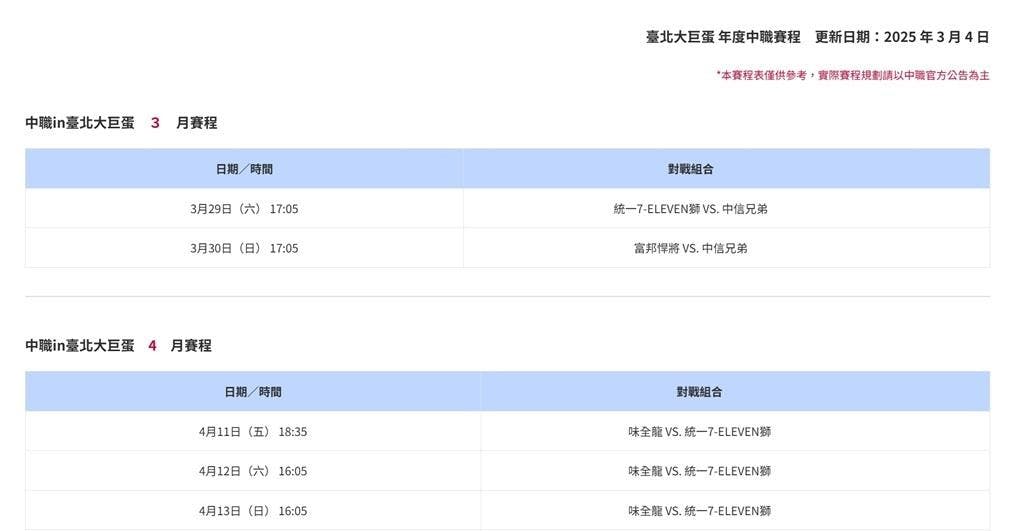
Task: Click 日期／時間 header in March table
Action: coord(244,169)
